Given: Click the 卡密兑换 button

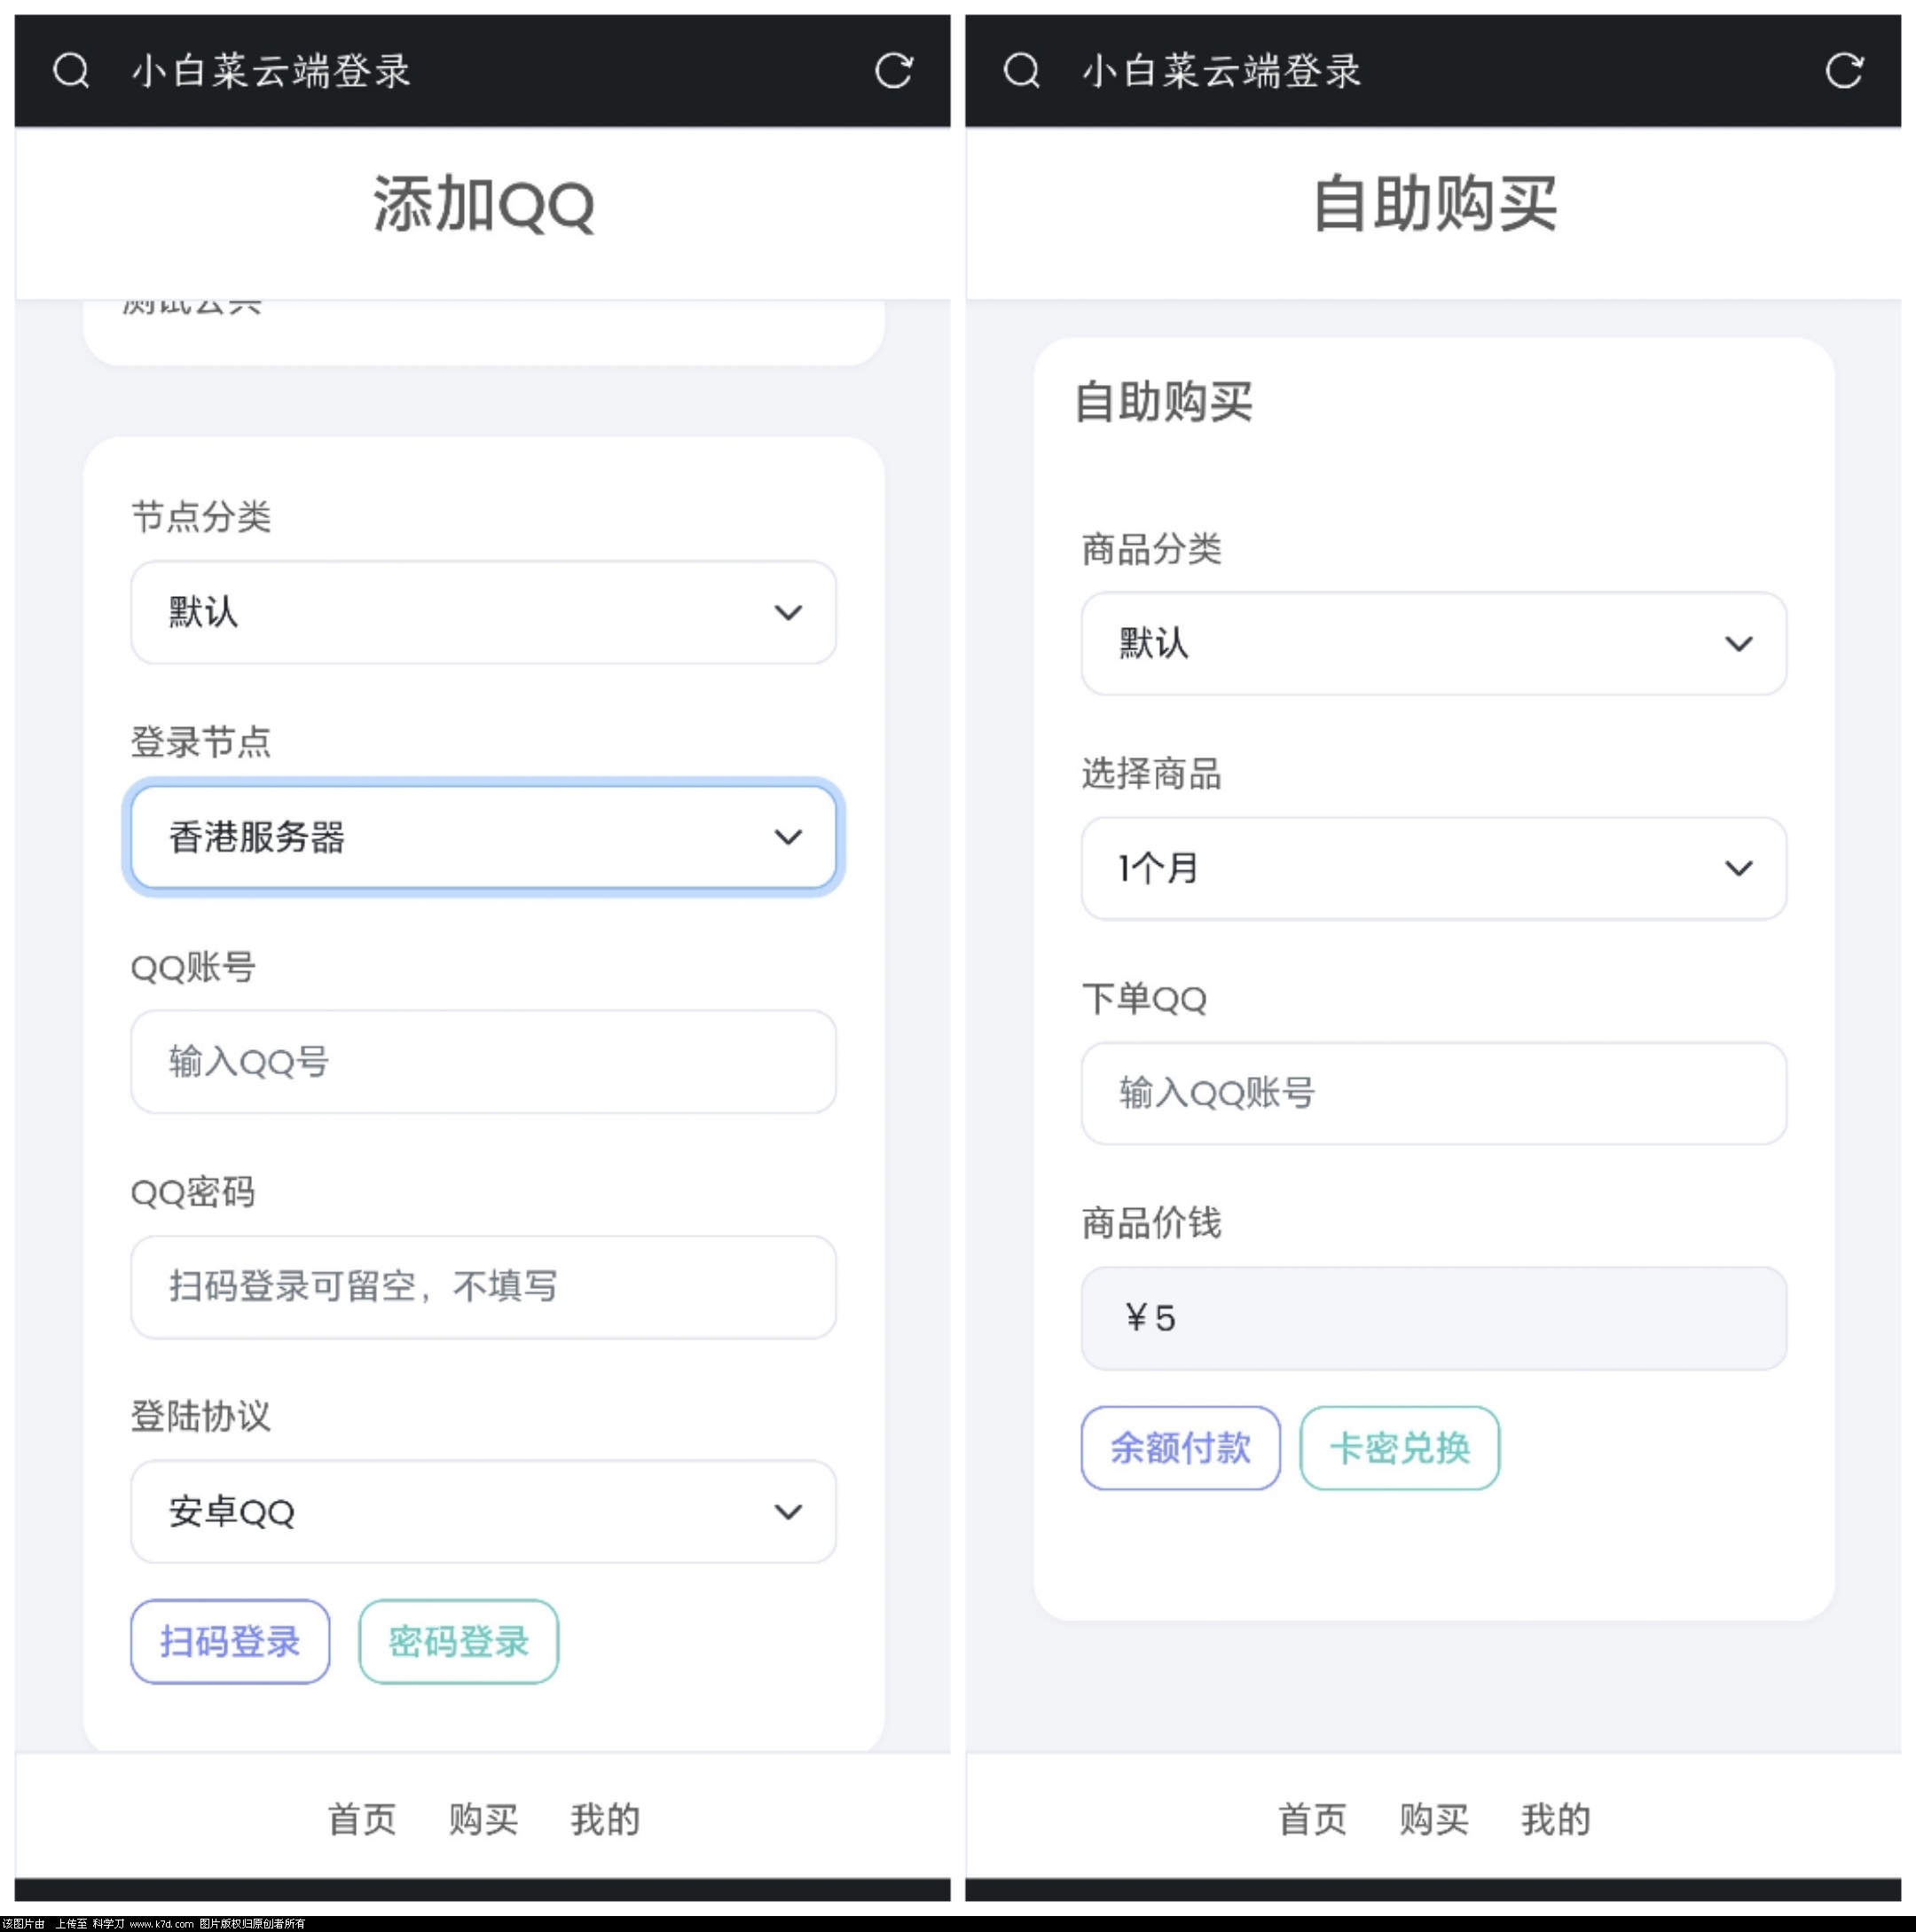Looking at the screenshot, I should 1400,1448.
